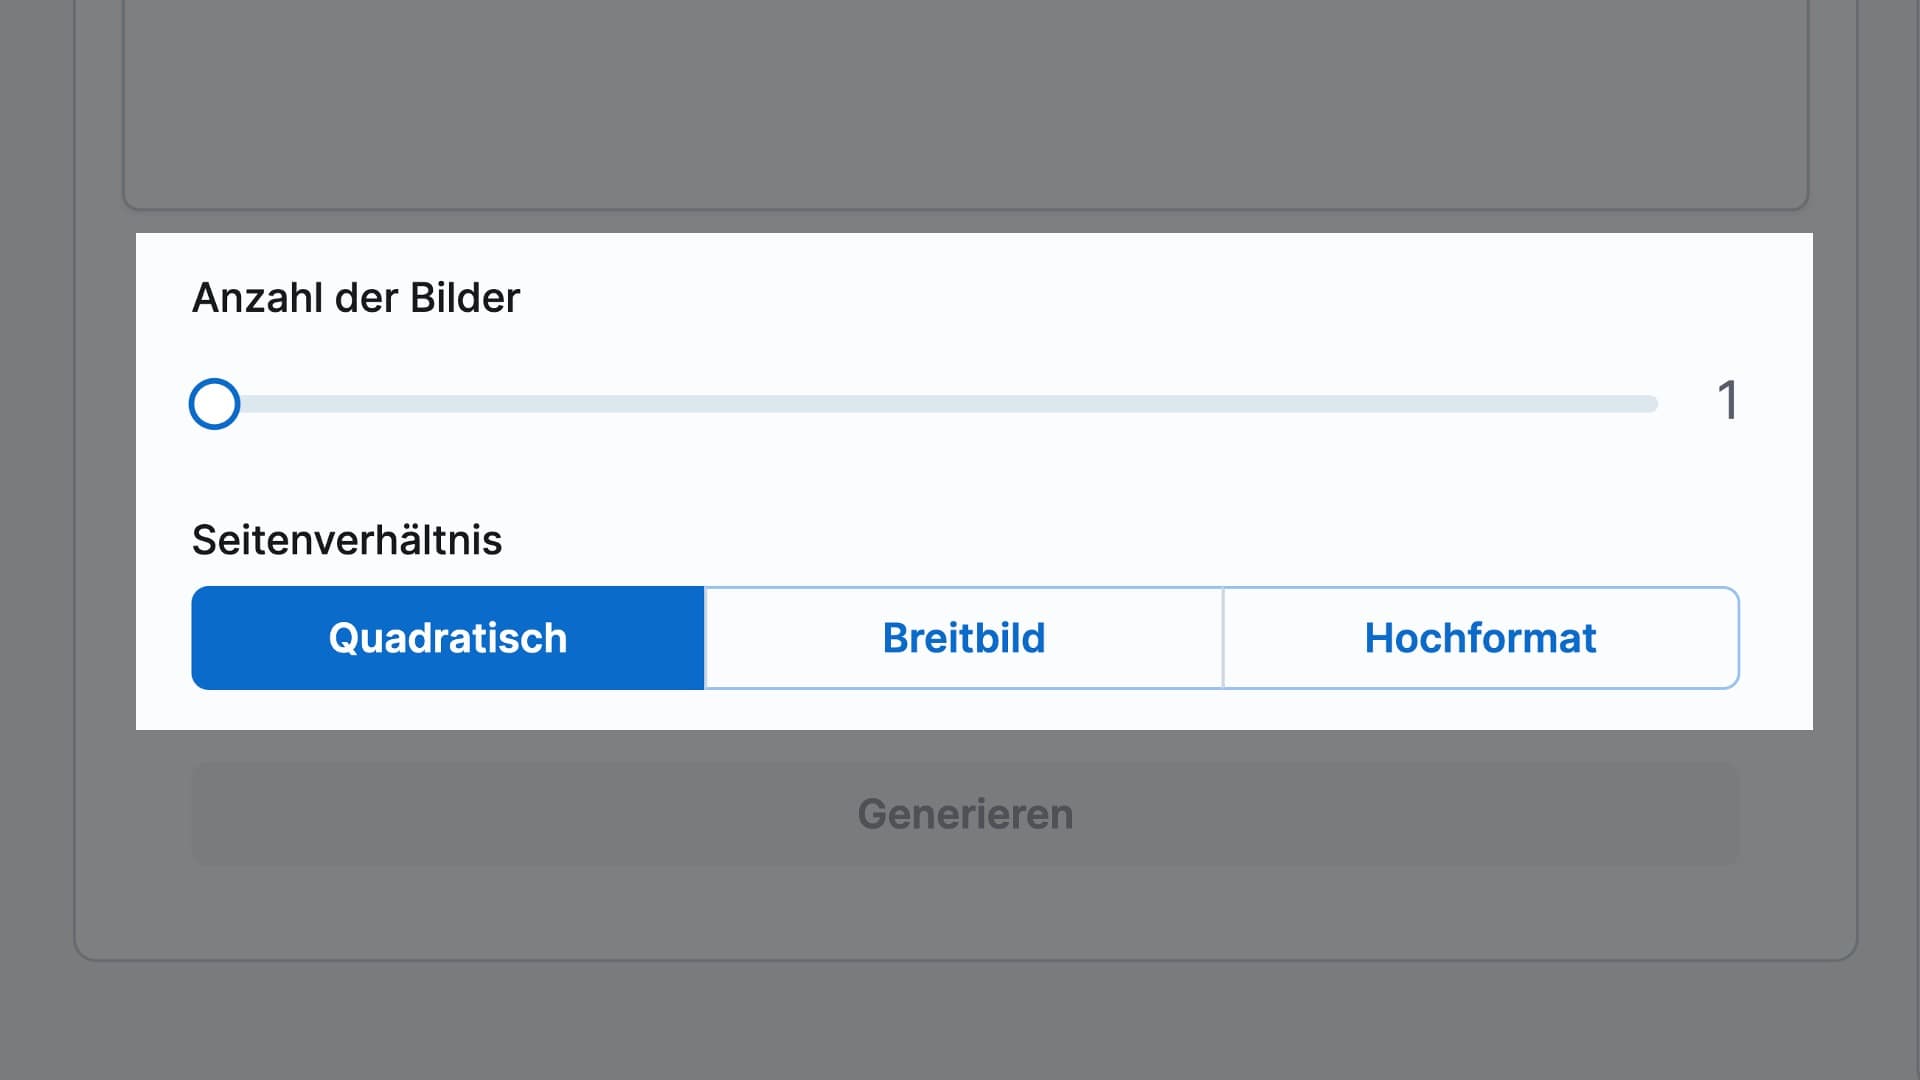The width and height of the screenshot is (1920, 1080).
Task: Click the Anzahl der Bilder label
Action: tap(356, 297)
